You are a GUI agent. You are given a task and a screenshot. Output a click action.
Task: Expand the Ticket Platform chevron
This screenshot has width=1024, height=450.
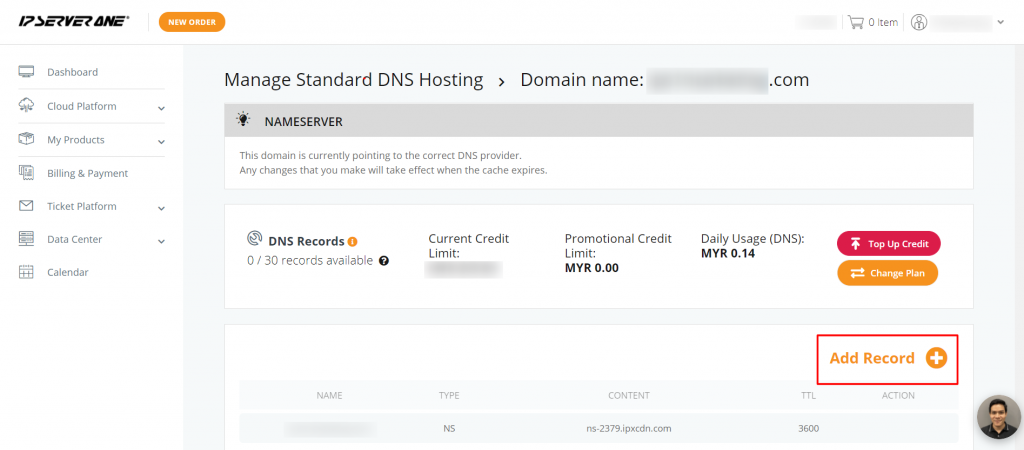coord(161,208)
